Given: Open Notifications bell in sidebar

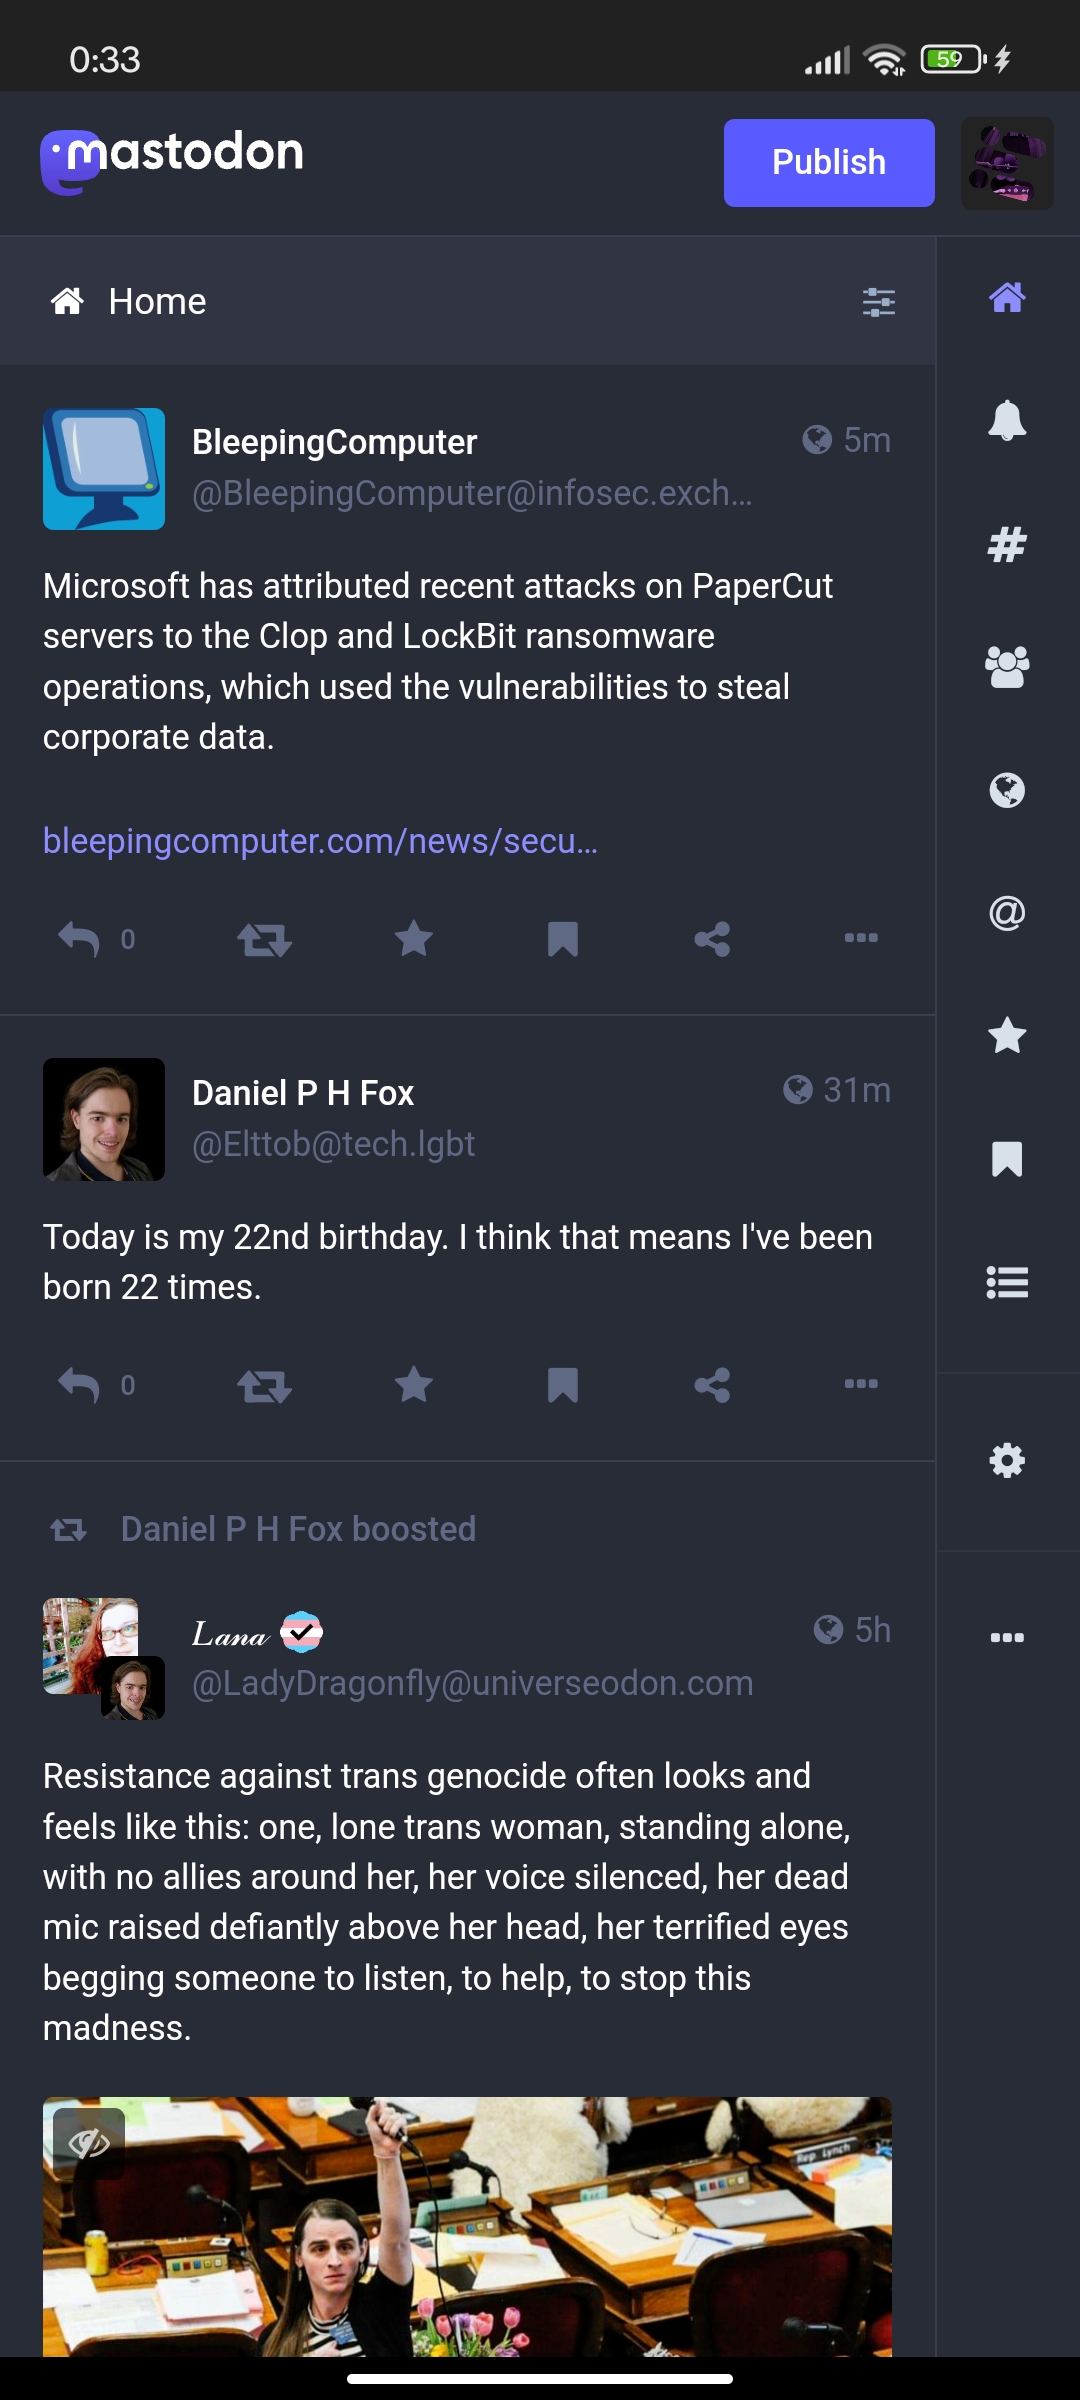Looking at the screenshot, I should 1007,420.
